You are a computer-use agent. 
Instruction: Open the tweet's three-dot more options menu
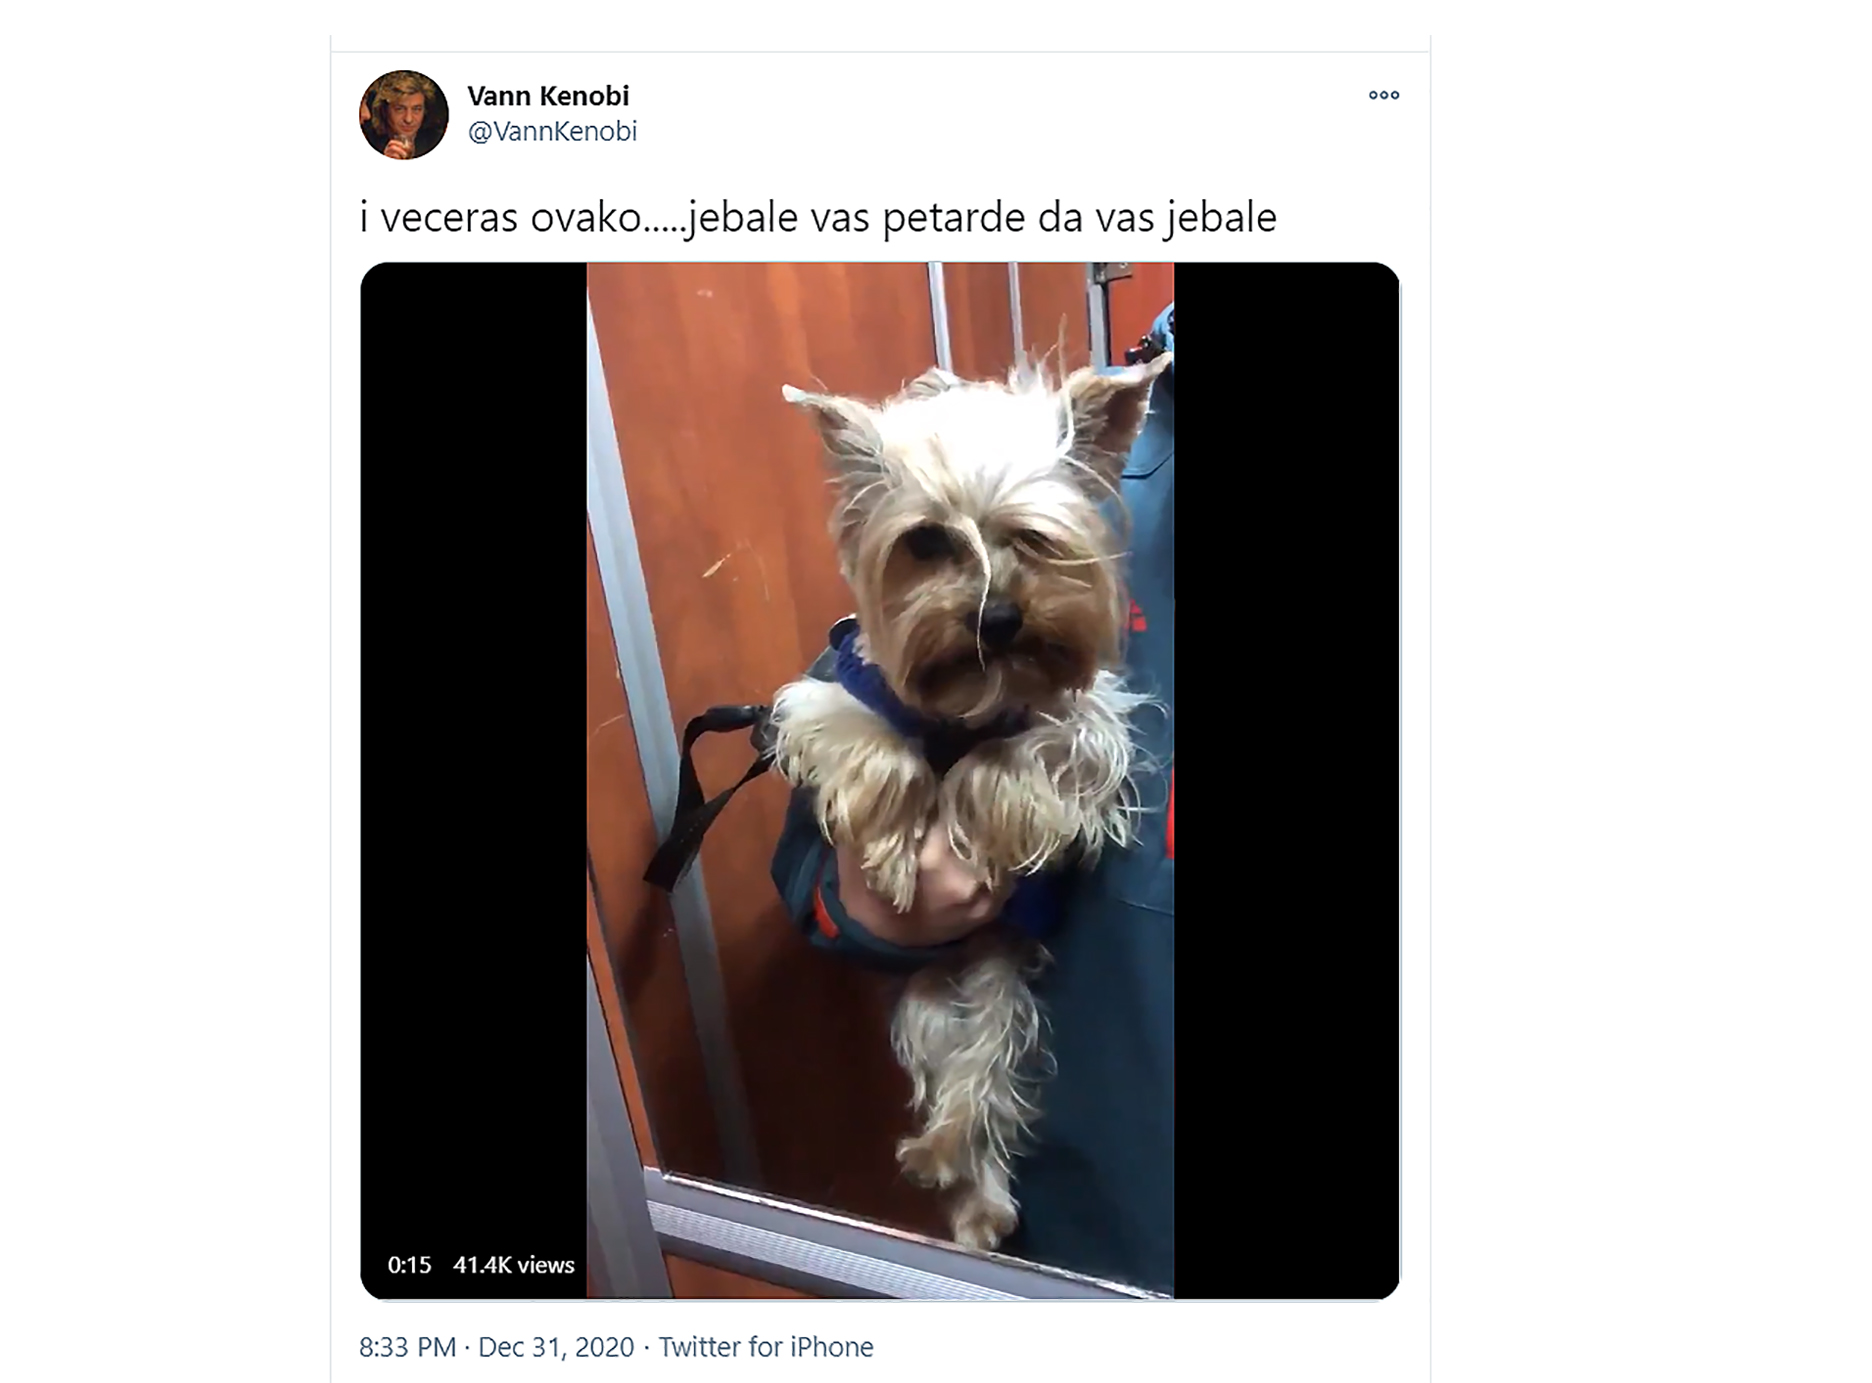[x=1384, y=95]
